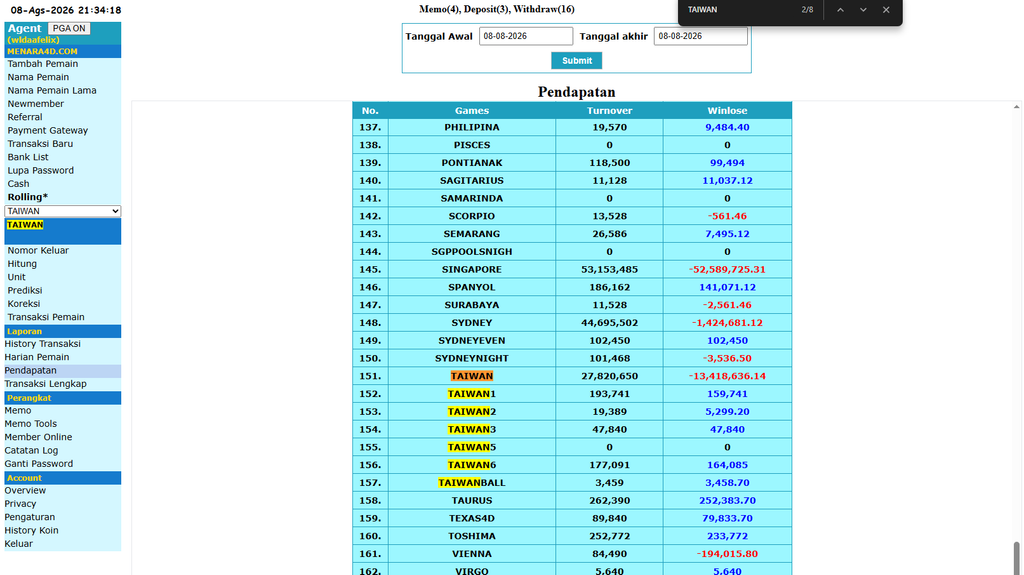Open Nomor Keluar page
The image size is (1024, 575).
pyautogui.click(x=38, y=250)
